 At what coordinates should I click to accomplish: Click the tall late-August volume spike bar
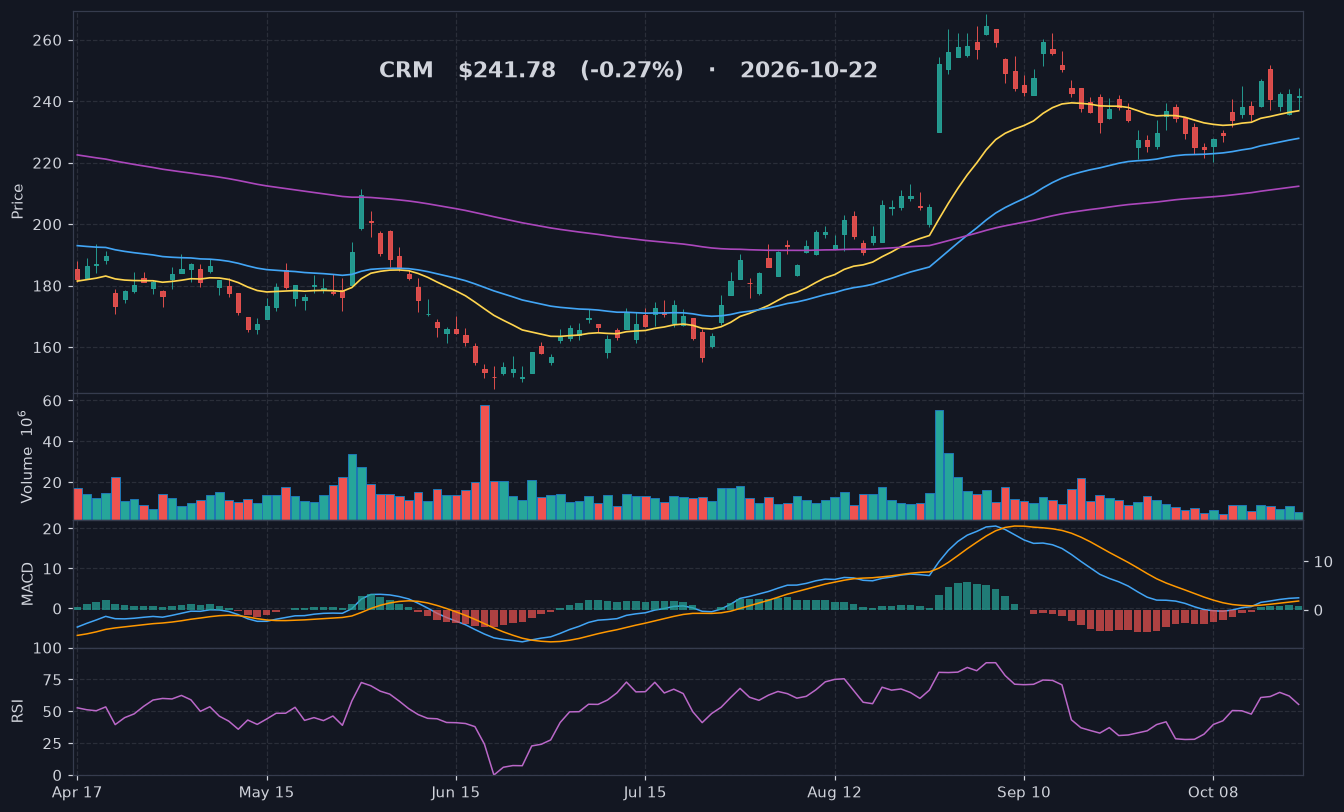(x=939, y=465)
